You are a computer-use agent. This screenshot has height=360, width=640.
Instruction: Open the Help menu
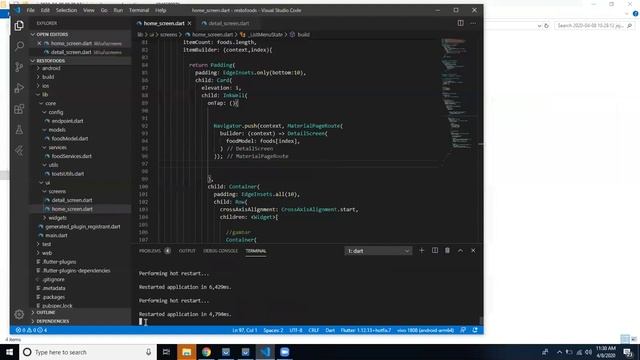coord(161,10)
